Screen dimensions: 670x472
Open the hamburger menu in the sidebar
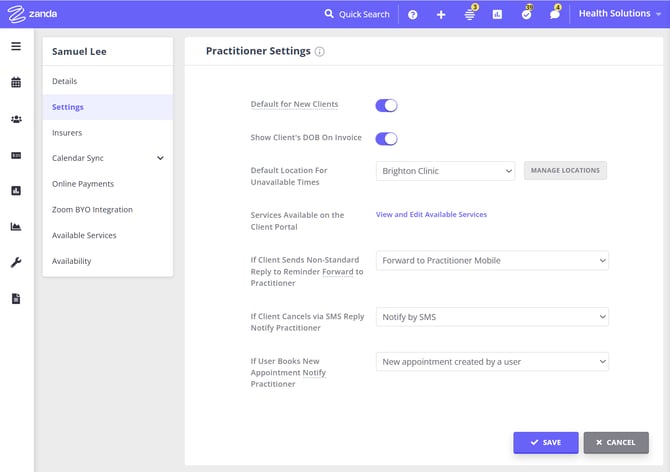click(x=16, y=46)
